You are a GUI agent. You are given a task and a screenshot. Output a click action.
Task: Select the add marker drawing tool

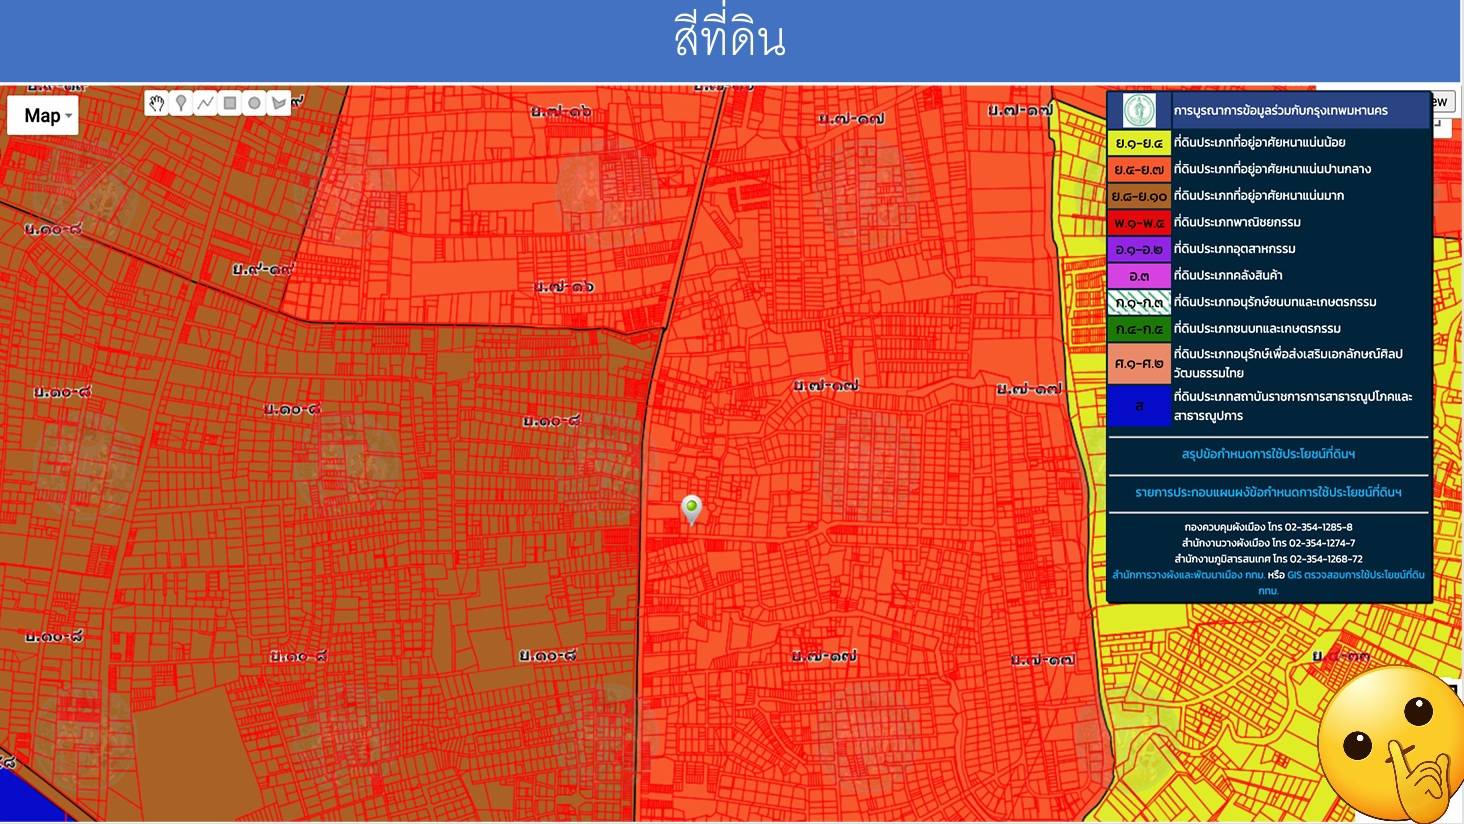pyautogui.click(x=181, y=103)
